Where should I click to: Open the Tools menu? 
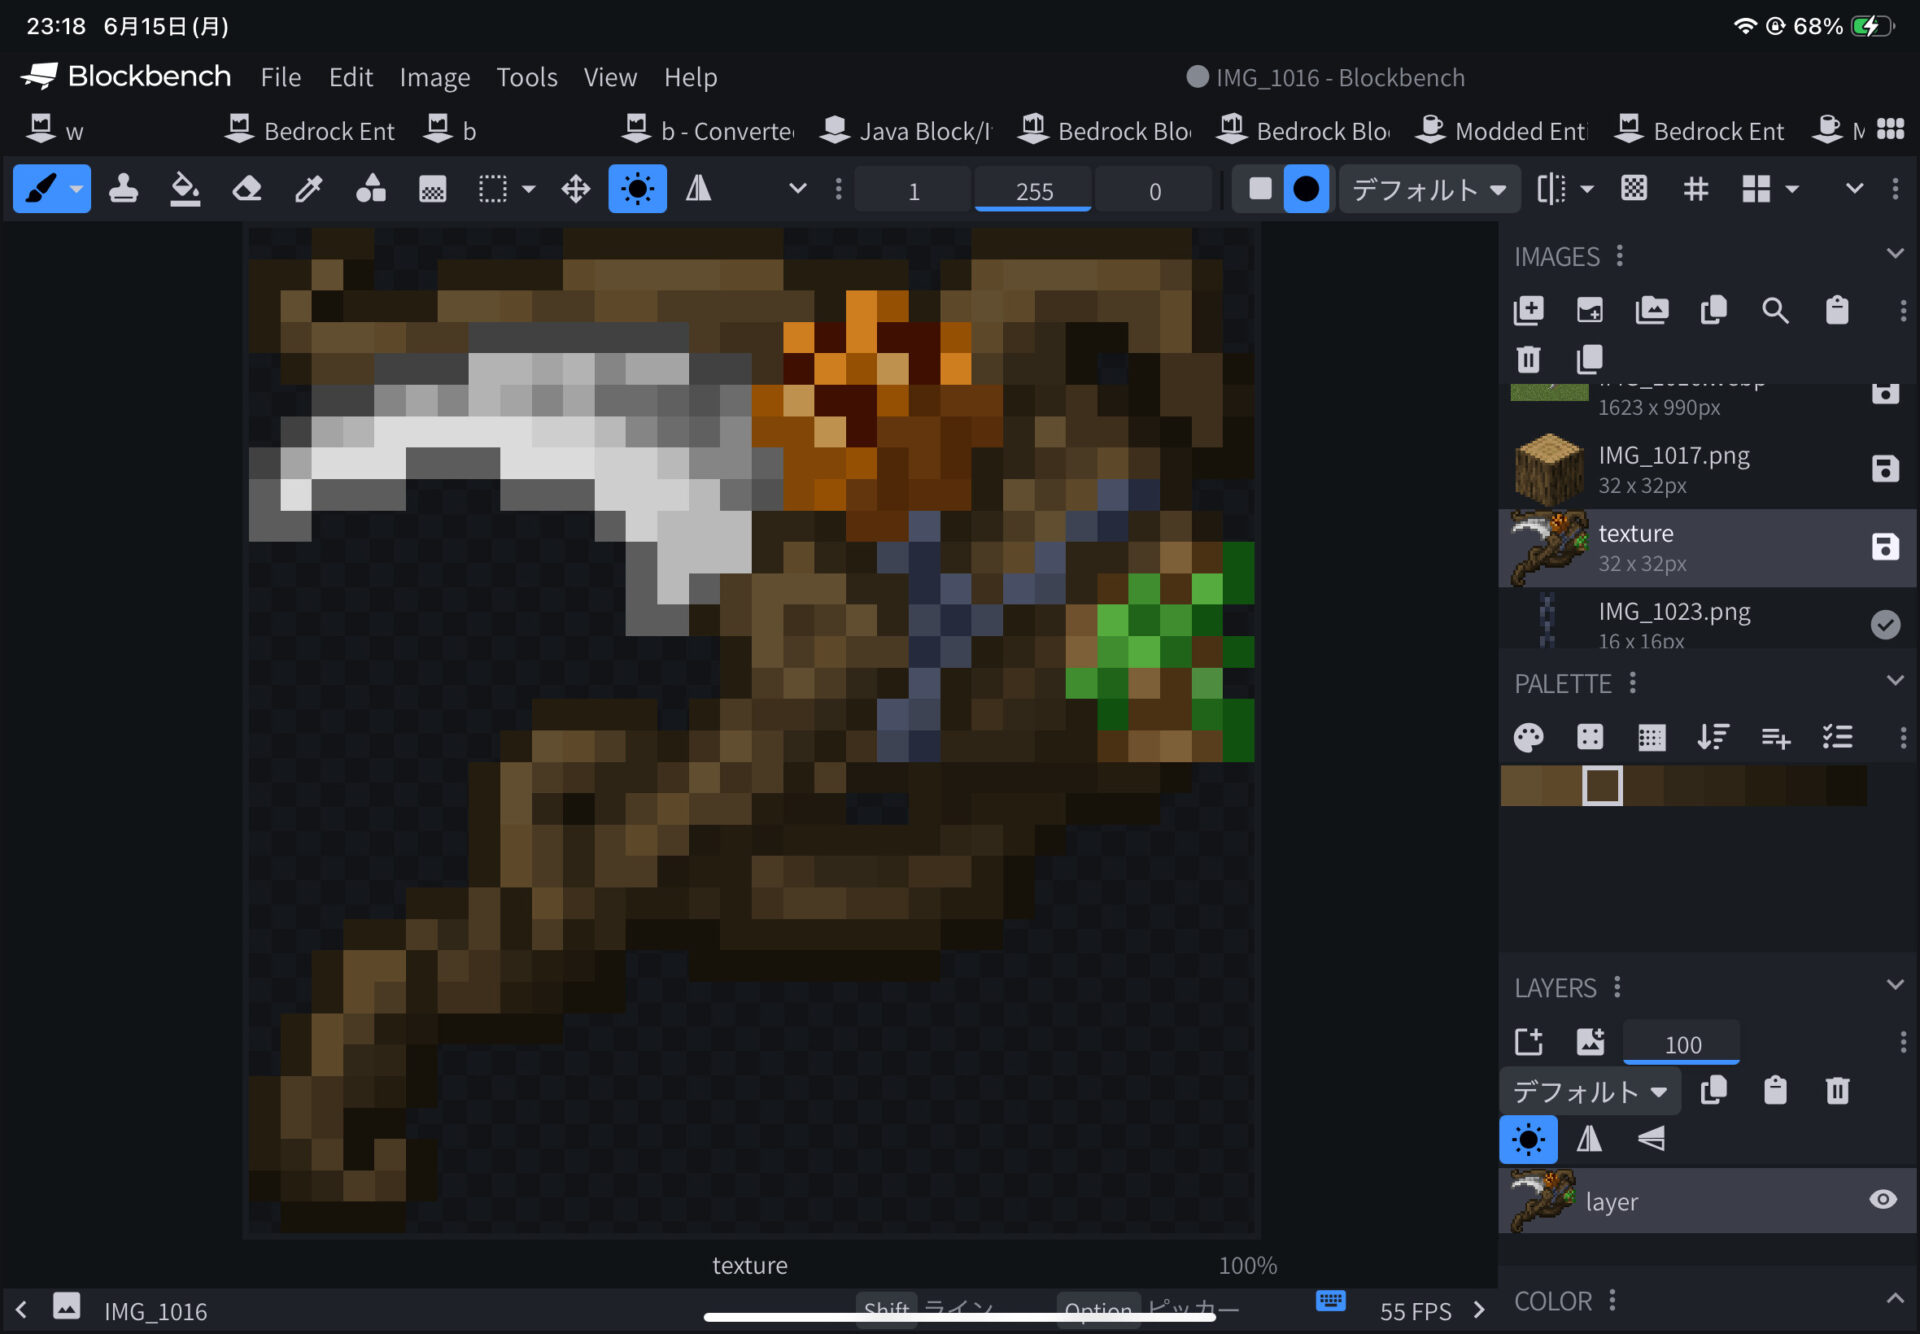pos(527,77)
